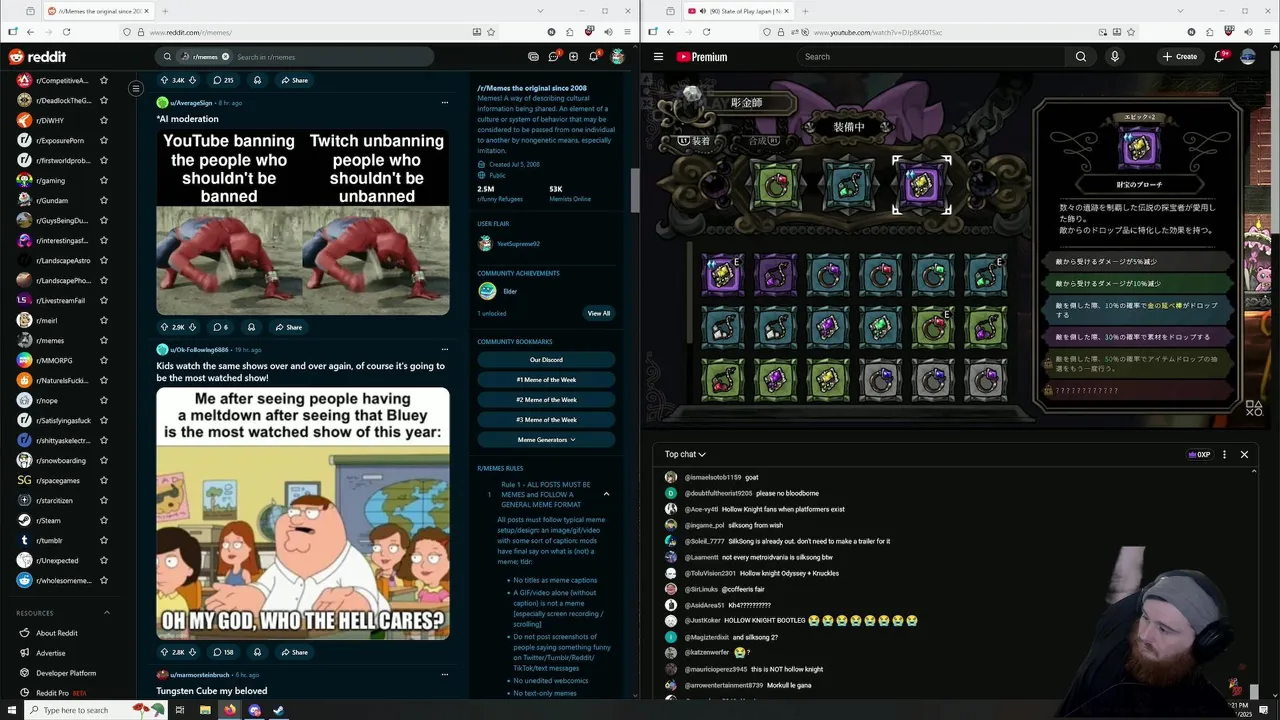The height and width of the screenshot is (720, 1280).
Task: Toggle favorite star for r/MMORPG
Action: tap(103, 360)
